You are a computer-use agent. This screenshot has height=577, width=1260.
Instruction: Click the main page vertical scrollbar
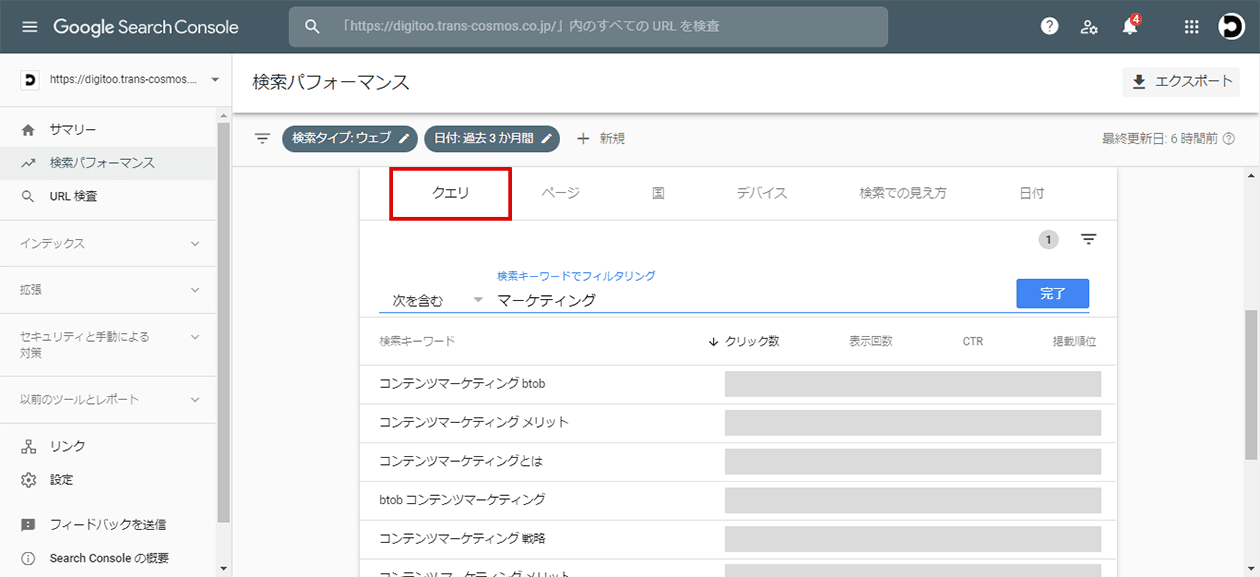[1251, 384]
